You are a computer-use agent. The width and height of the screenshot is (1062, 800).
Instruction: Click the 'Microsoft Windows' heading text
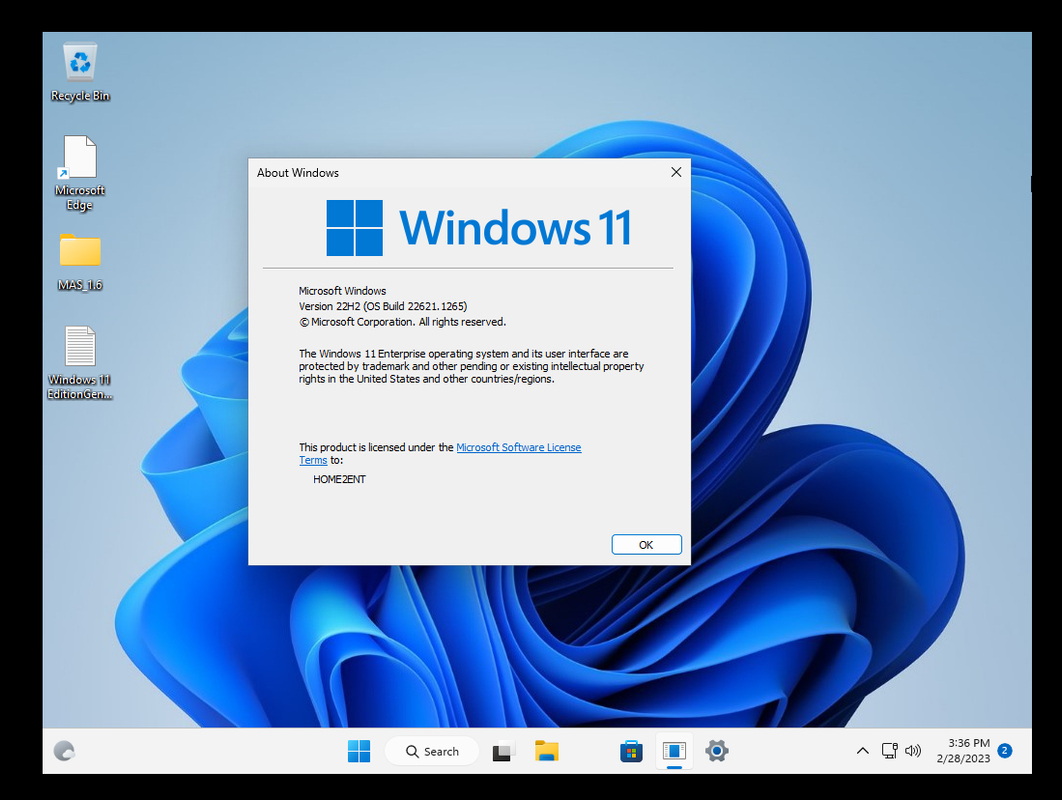342,291
